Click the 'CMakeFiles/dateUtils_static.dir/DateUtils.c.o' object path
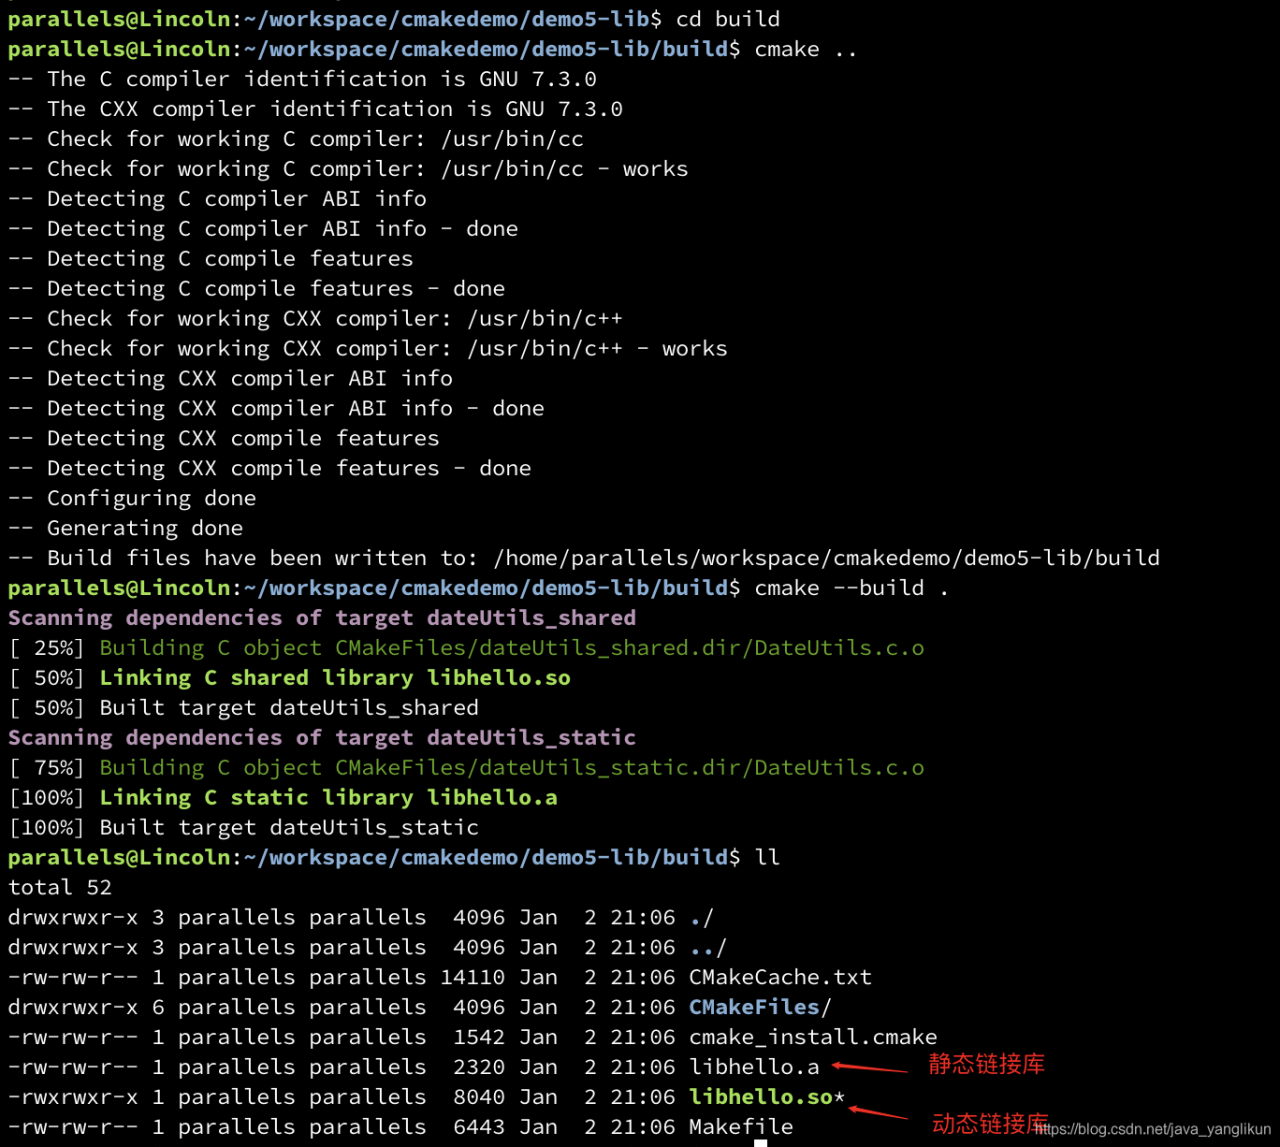Viewport: 1280px width, 1147px height. click(x=630, y=768)
